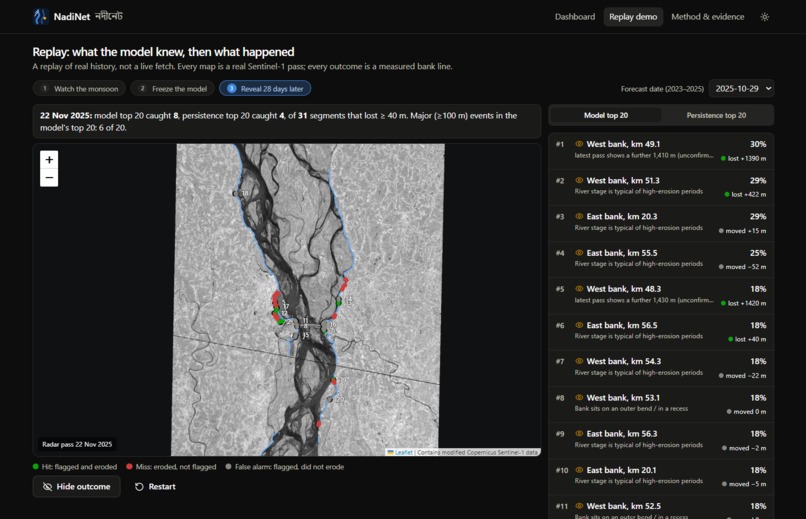Click the 'lost +40 m' outcome text

(750, 339)
